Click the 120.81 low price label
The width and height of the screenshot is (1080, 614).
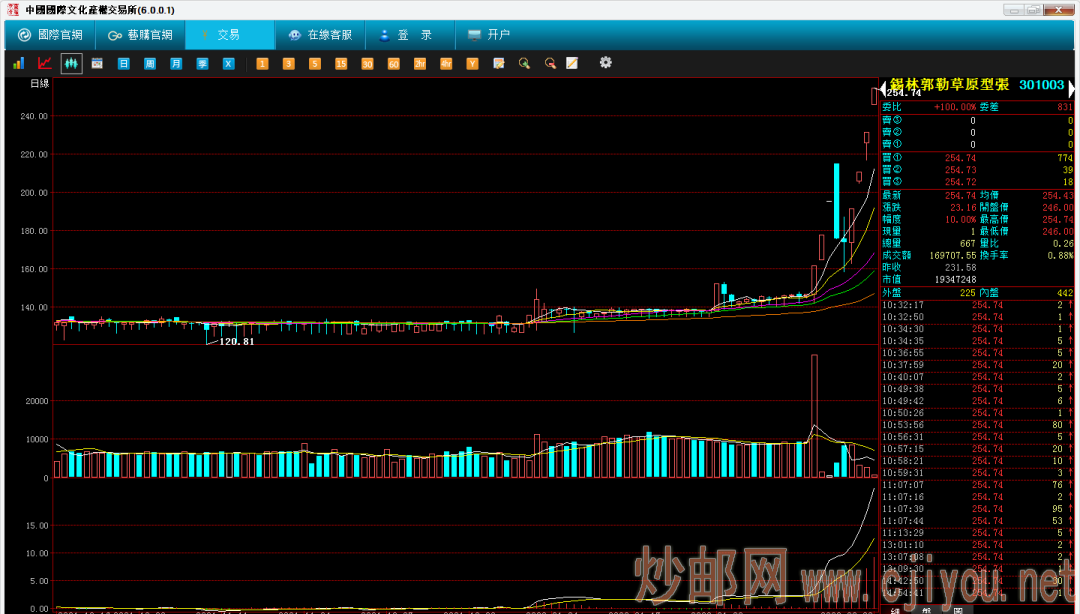[237, 342]
